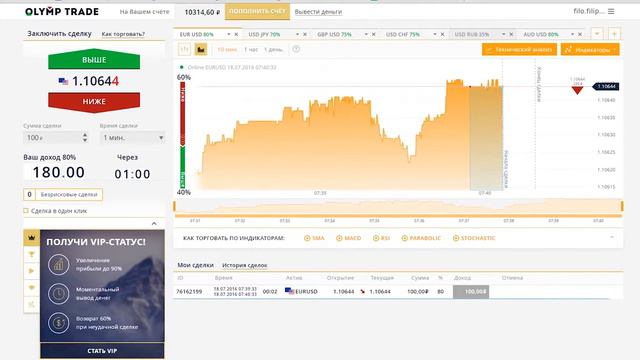This screenshot has width=640, height=360.
Task: Select the last tools icon in the promo sidebar
Action: (31, 304)
